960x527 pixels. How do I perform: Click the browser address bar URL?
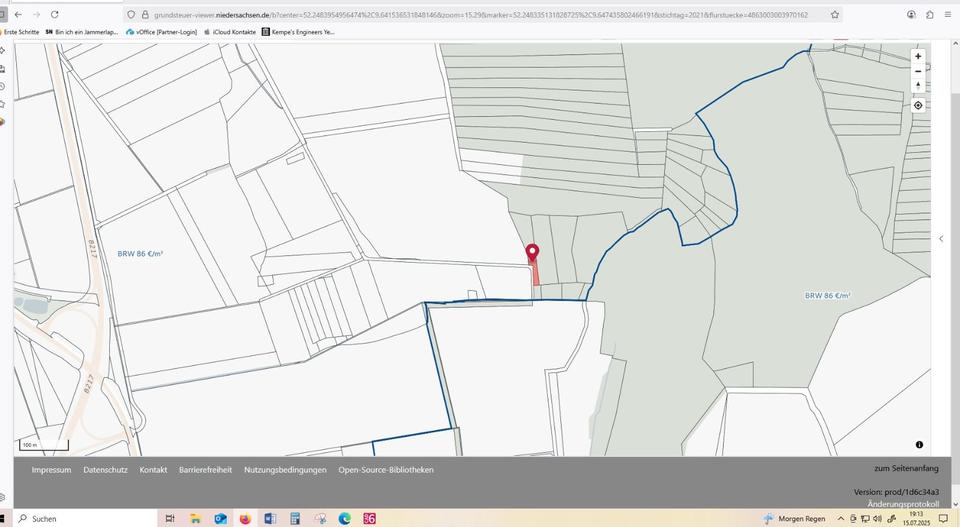pyautogui.click(x=480, y=15)
